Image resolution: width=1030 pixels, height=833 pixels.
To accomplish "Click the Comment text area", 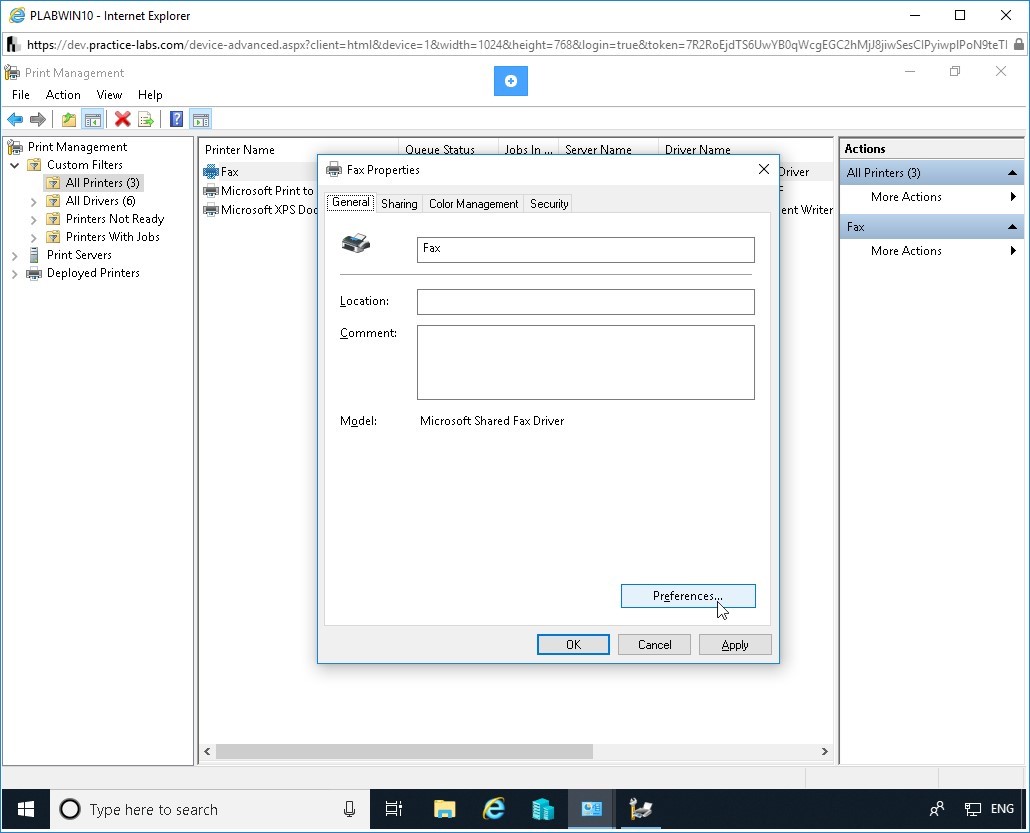I will (585, 362).
